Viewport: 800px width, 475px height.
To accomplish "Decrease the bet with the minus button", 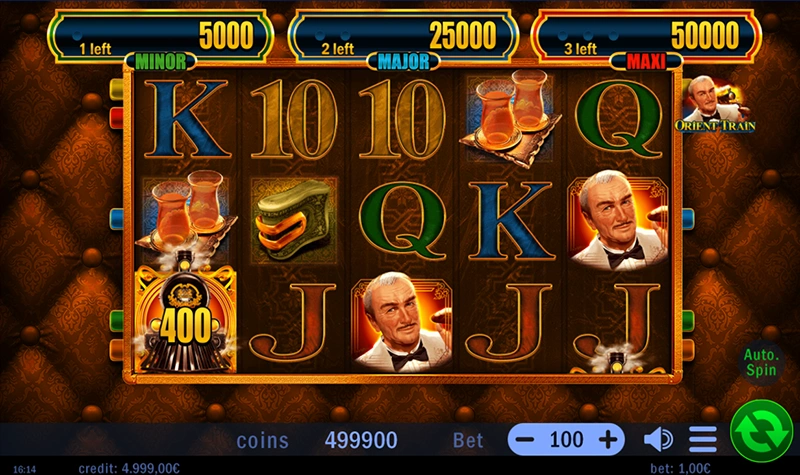I will click(x=525, y=439).
